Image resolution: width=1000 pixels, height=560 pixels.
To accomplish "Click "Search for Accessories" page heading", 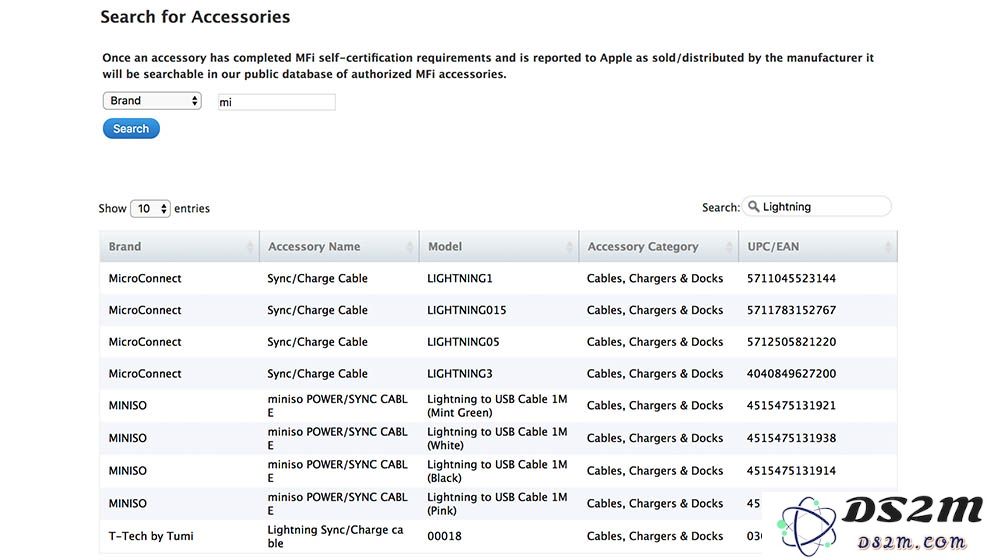I will pos(195,17).
